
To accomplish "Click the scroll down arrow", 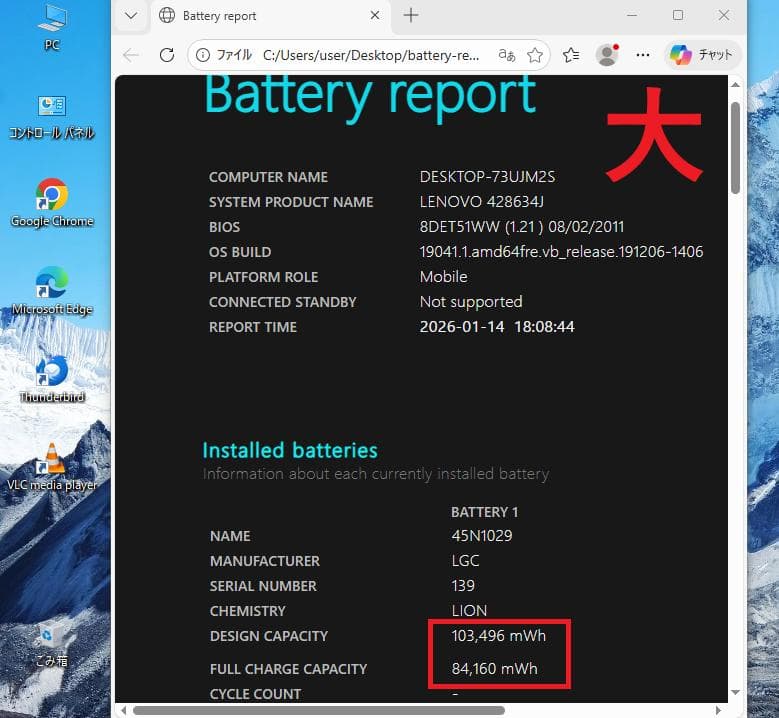I will [736, 692].
